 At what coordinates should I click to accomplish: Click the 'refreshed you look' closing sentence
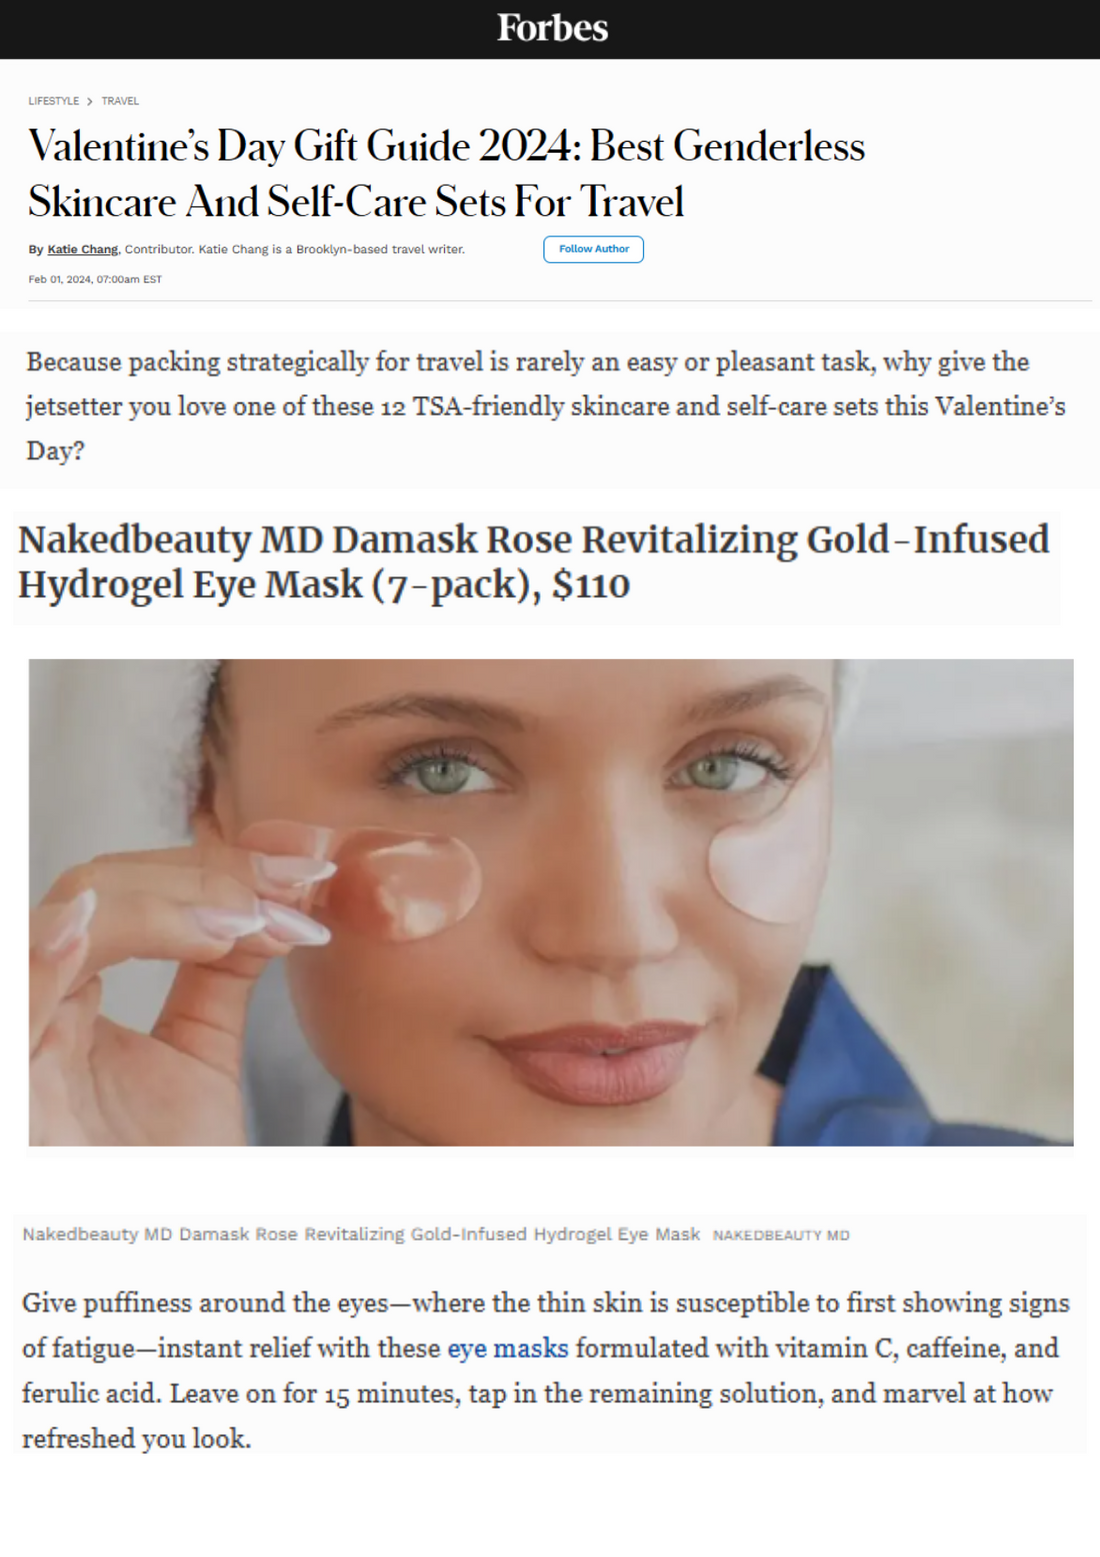point(137,1439)
